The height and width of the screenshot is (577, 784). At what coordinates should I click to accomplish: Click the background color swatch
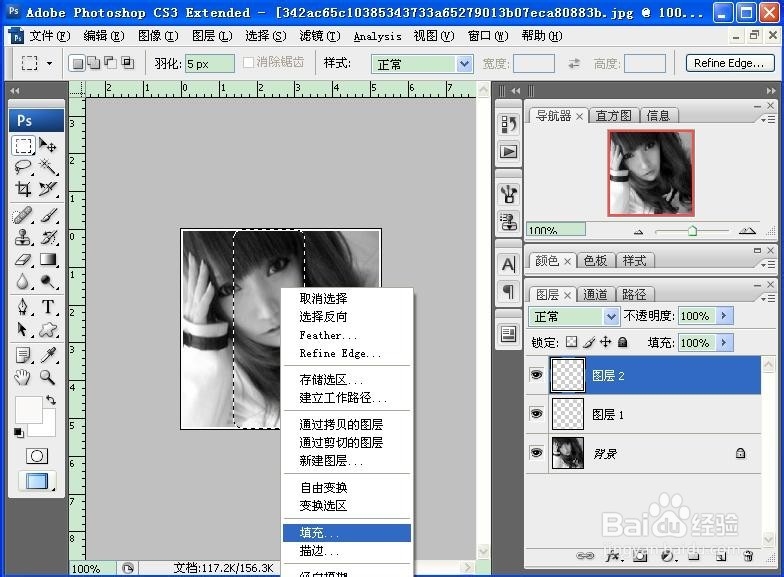(x=48, y=429)
